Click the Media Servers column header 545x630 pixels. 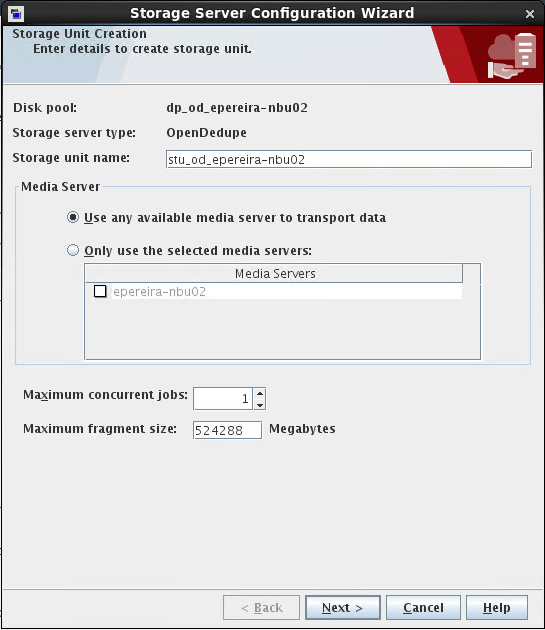click(x=274, y=274)
